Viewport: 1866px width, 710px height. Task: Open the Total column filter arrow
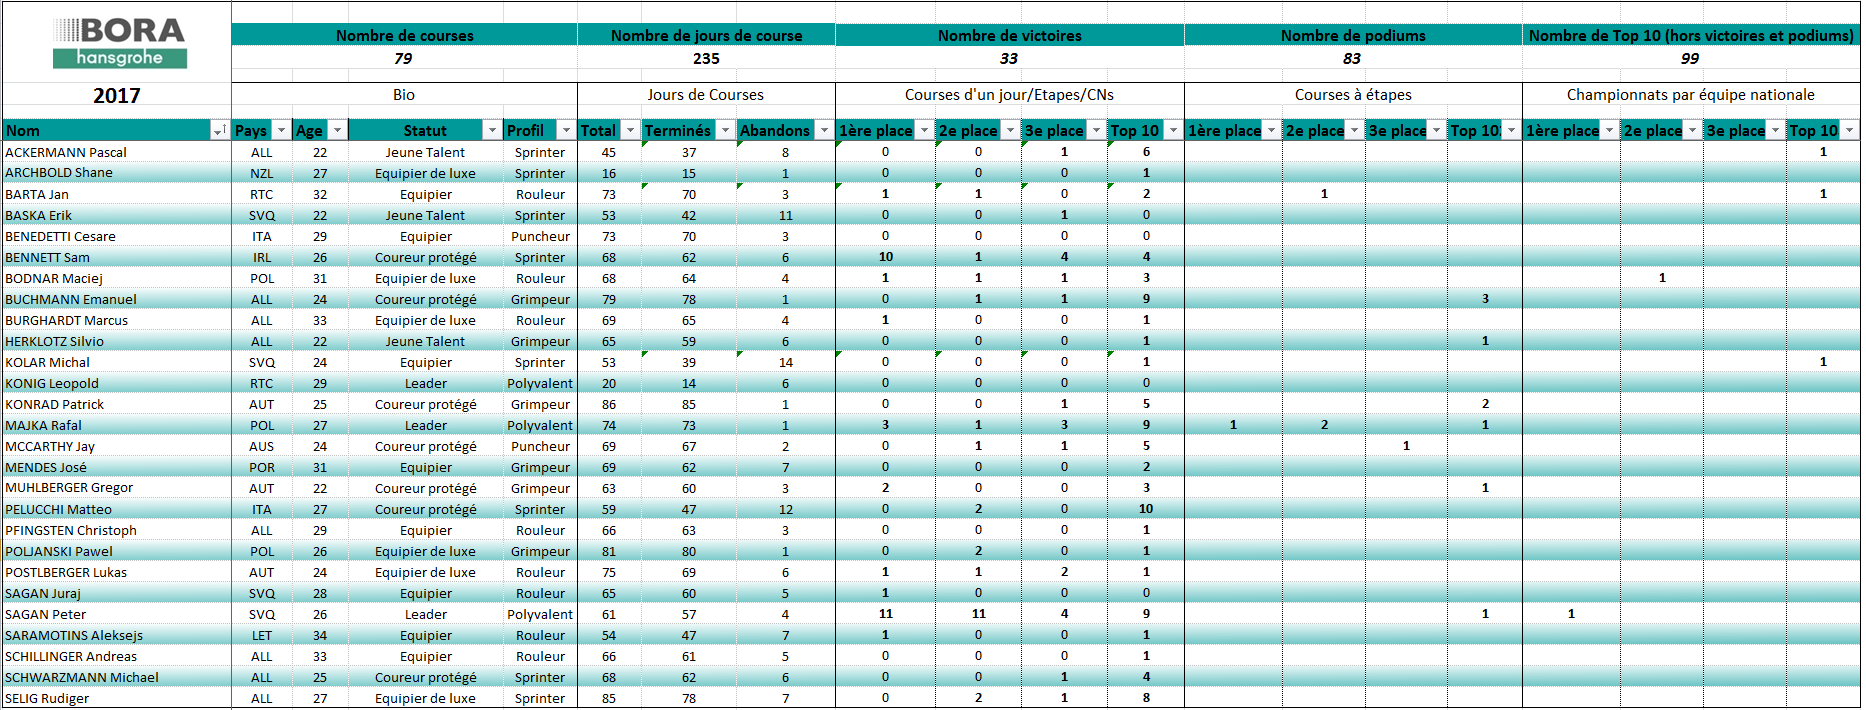pos(631,131)
